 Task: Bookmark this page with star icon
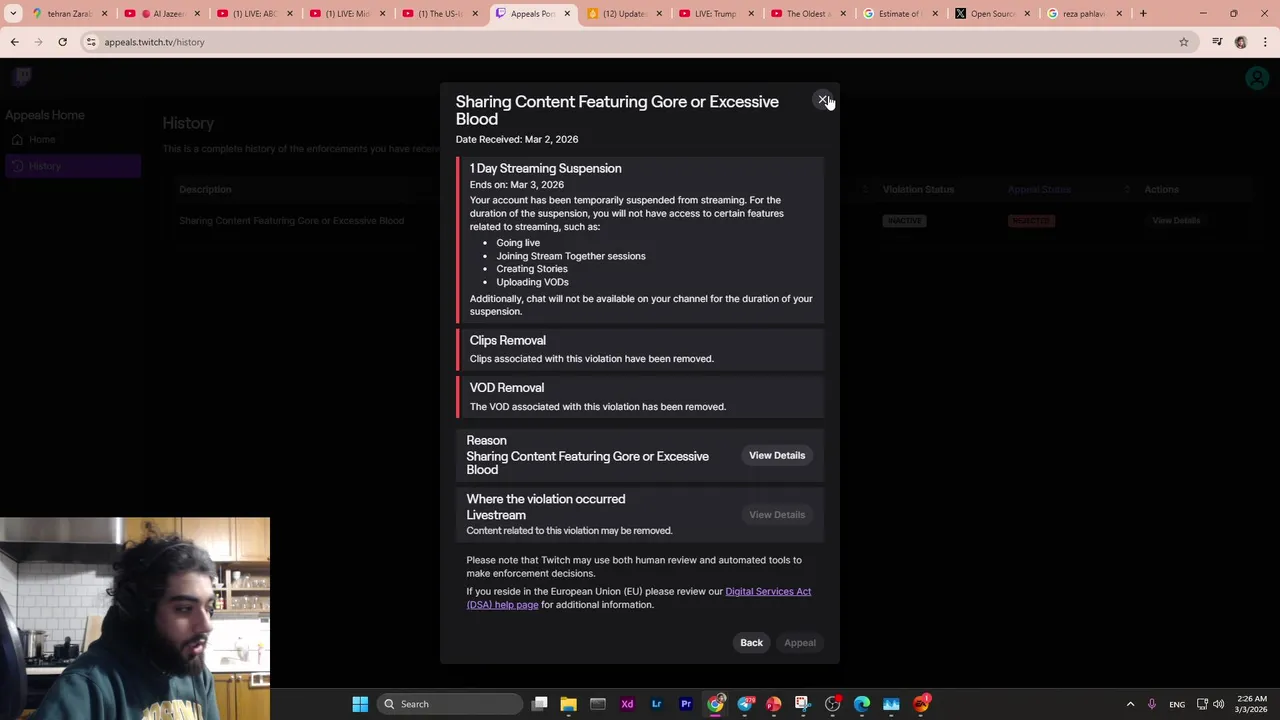point(1184,42)
